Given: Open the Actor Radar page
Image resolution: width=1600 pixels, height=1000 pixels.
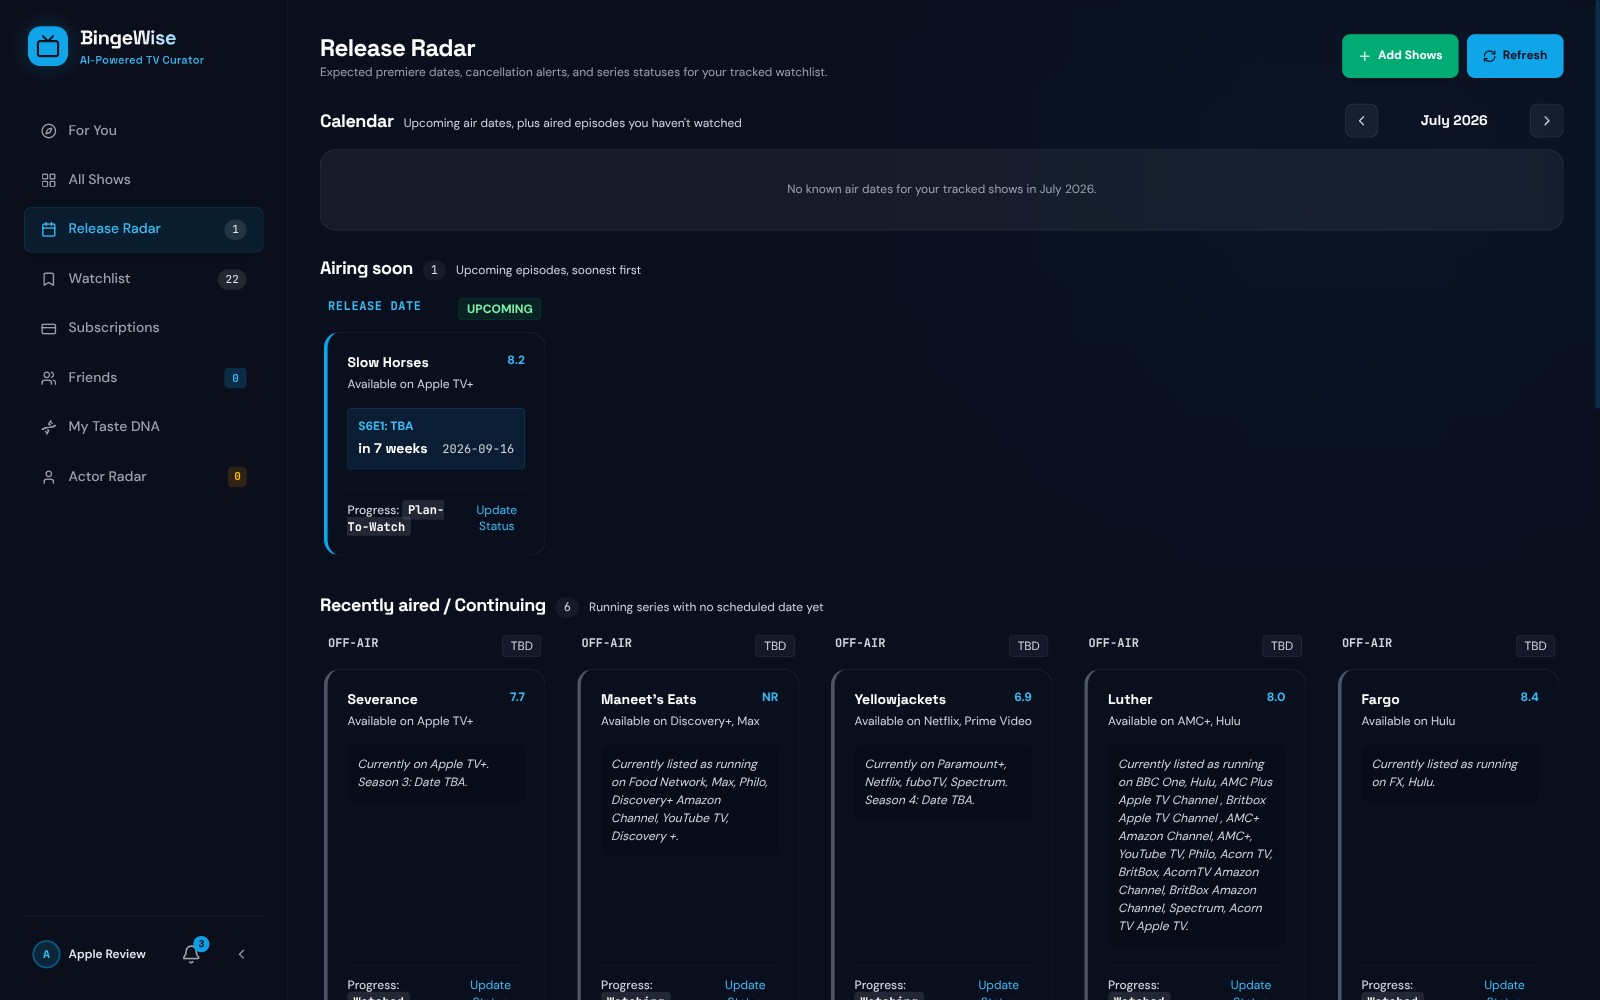Looking at the screenshot, I should [144, 477].
